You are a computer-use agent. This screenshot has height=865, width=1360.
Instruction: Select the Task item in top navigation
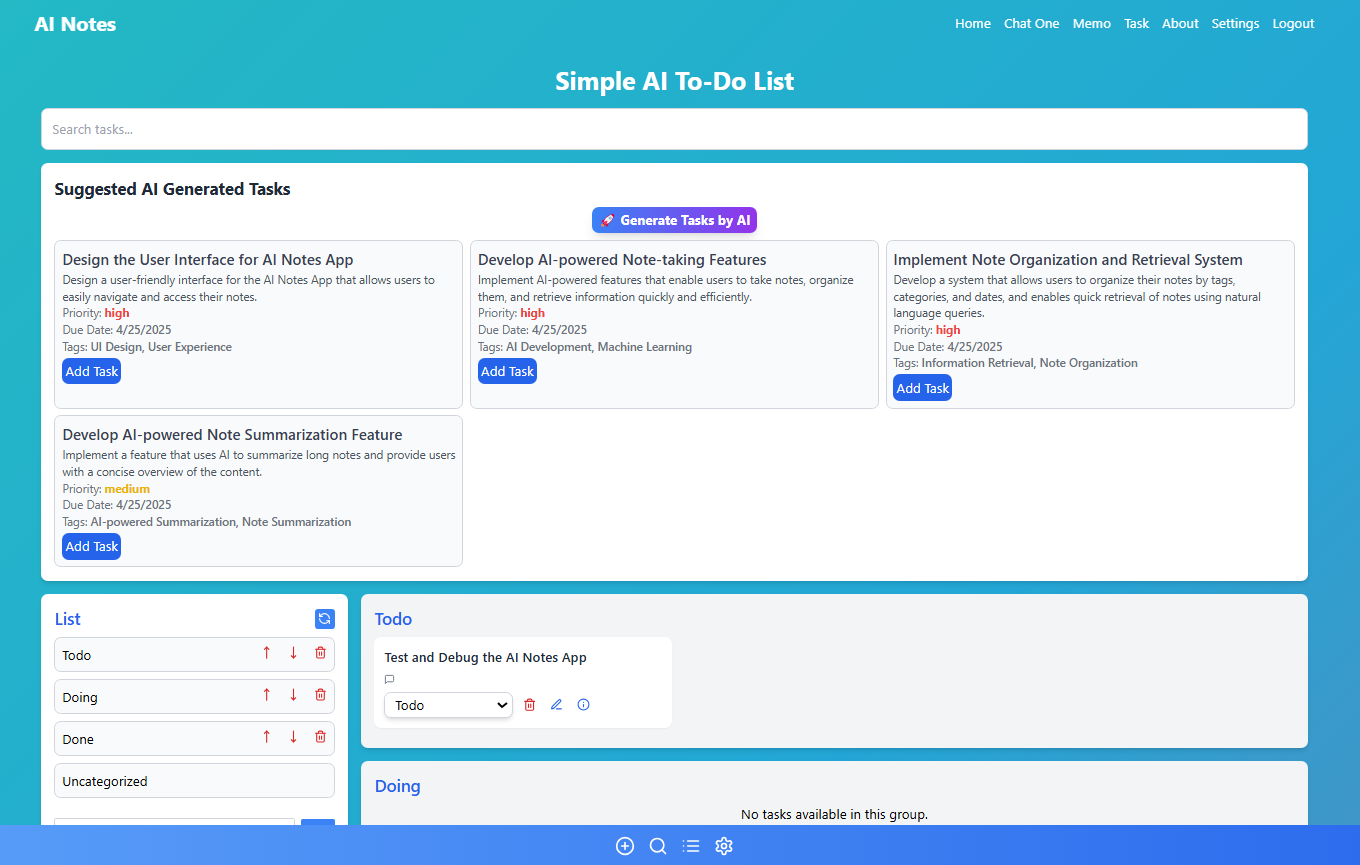click(1136, 23)
